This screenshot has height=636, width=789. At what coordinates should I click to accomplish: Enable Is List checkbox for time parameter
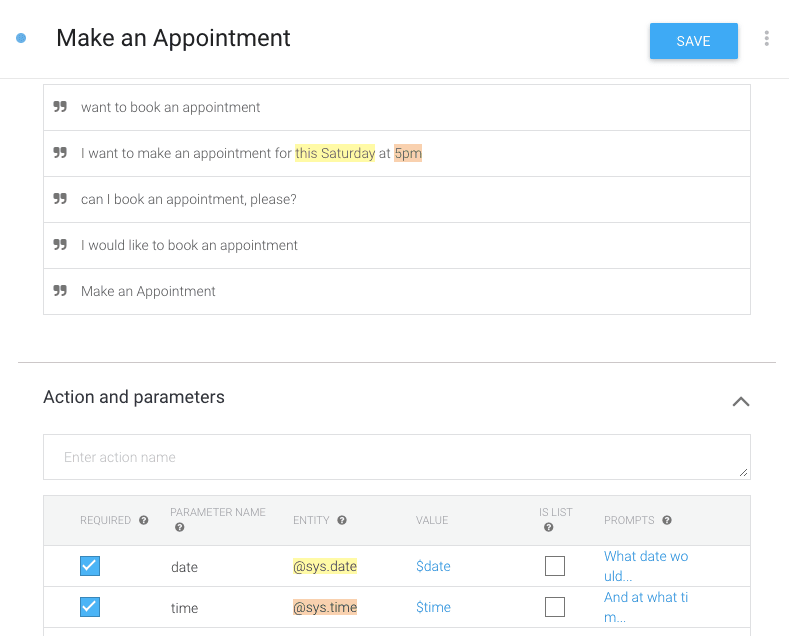coord(555,607)
